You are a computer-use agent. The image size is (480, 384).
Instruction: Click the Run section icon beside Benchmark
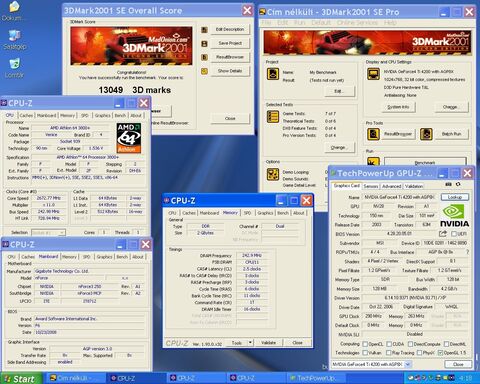point(373,162)
